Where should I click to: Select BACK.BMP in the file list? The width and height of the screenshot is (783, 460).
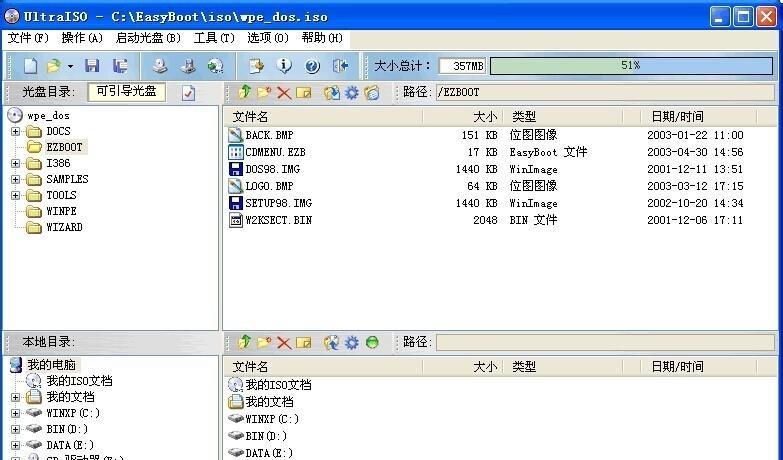point(269,135)
